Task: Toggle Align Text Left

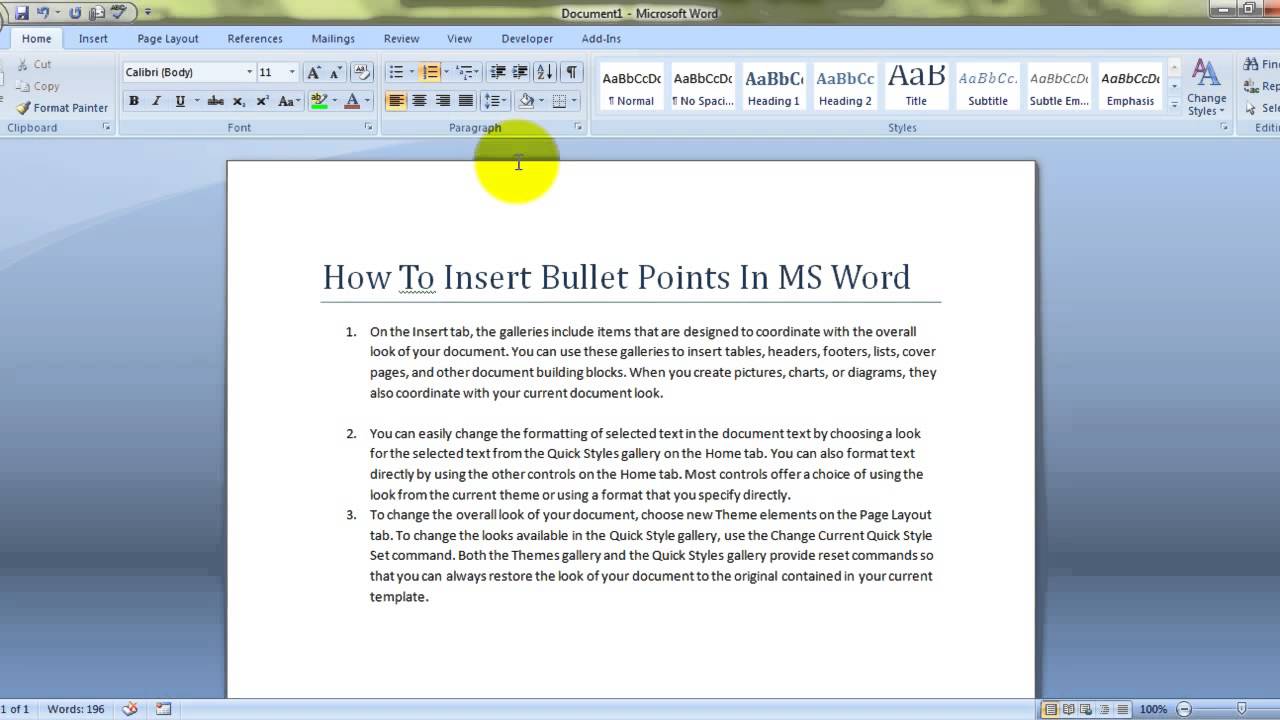Action: point(396,101)
